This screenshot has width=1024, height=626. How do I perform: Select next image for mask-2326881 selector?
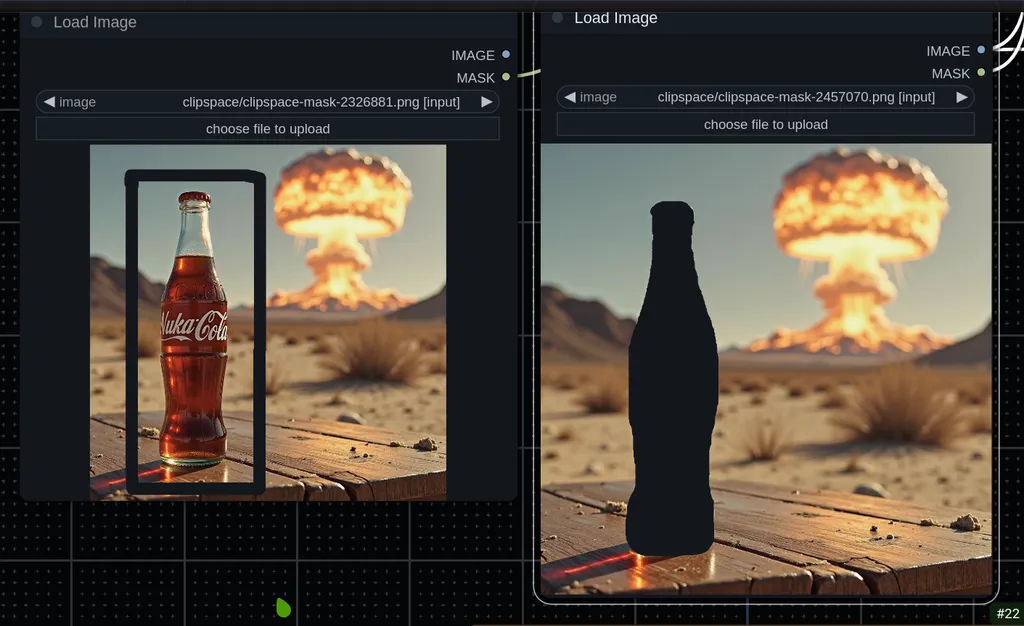487,102
